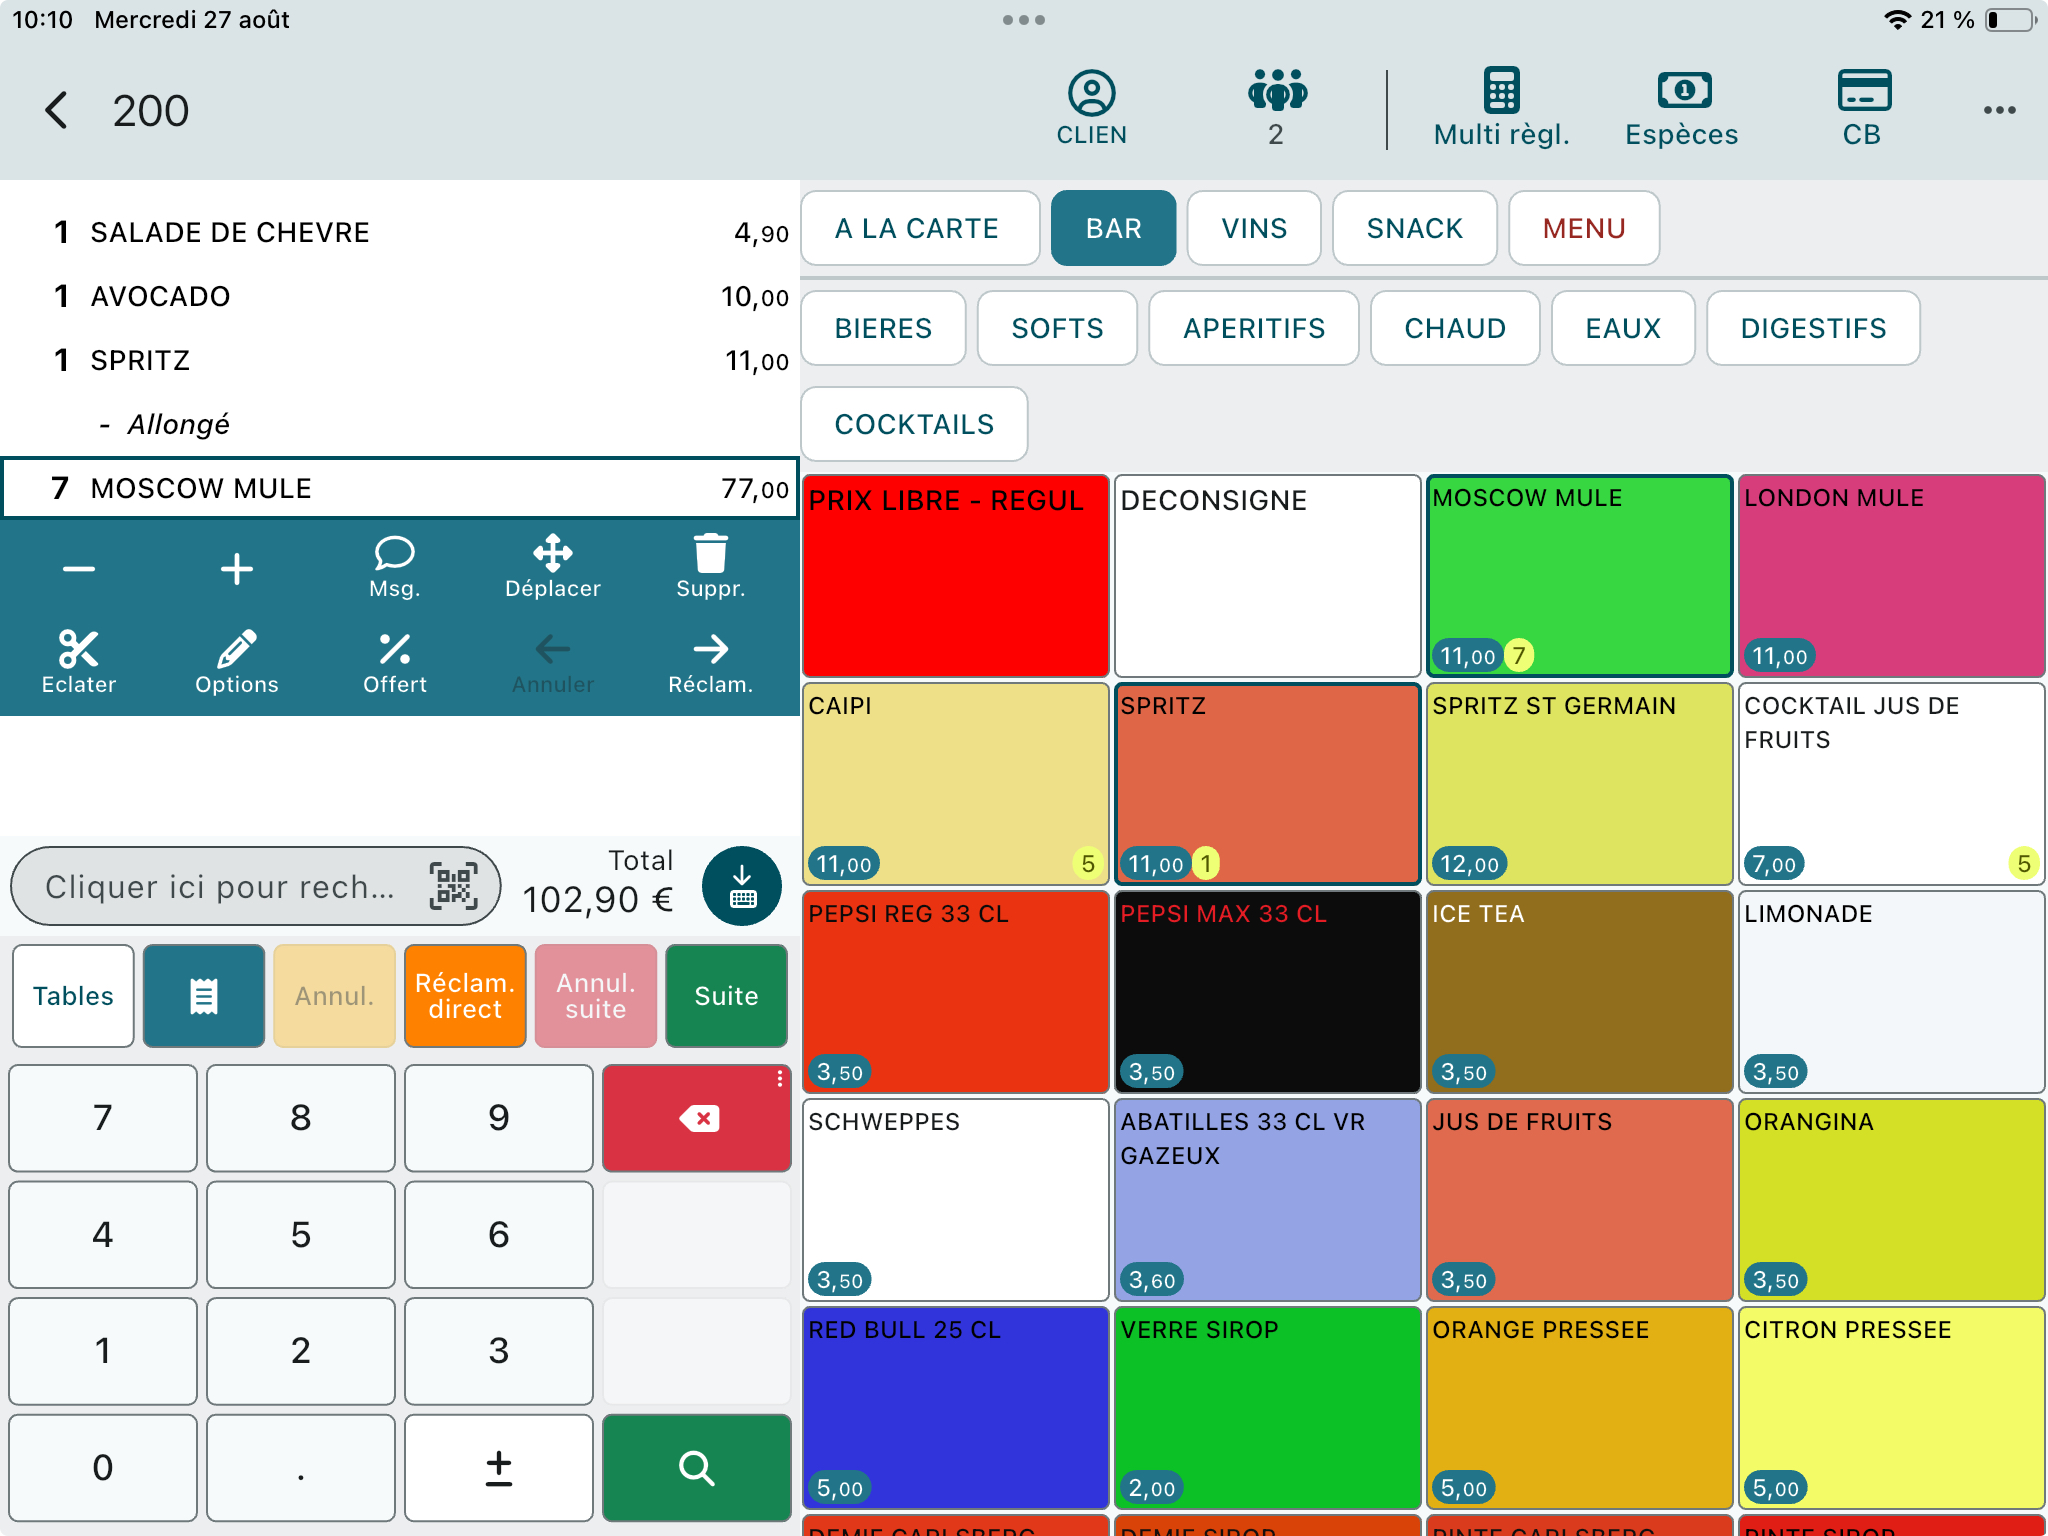Image resolution: width=2048 pixels, height=1536 pixels.
Task: Split the line with Eclater scissors
Action: [79, 662]
